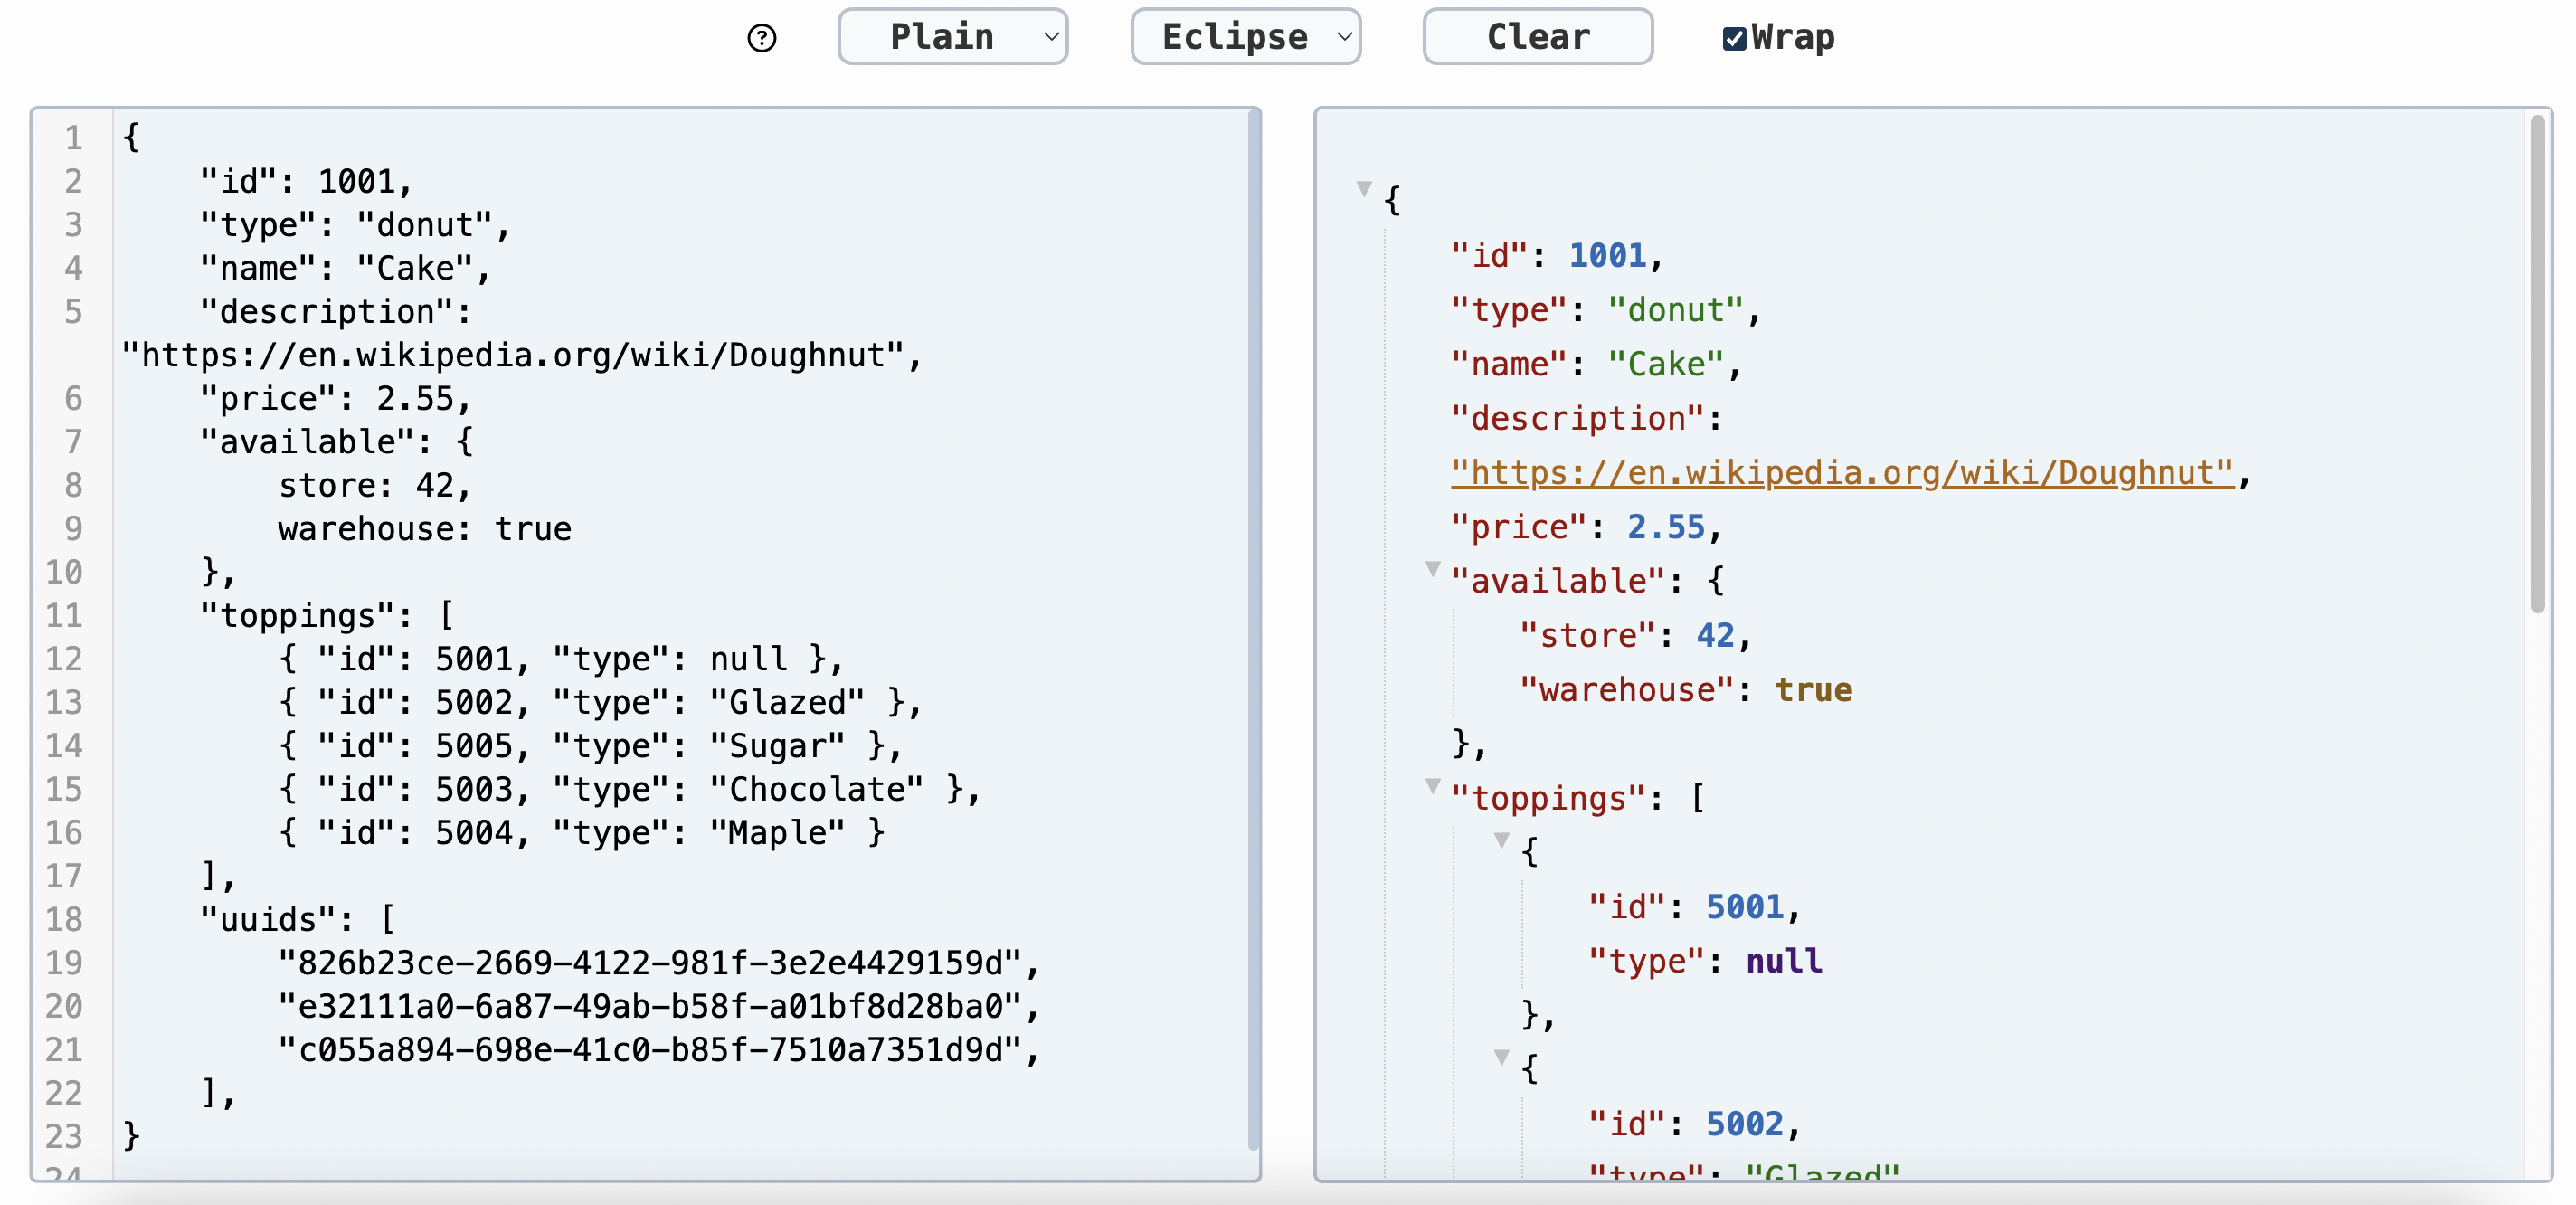Place cursor on "id": 1001 editor line
2576x1205 pixels.
(306, 182)
